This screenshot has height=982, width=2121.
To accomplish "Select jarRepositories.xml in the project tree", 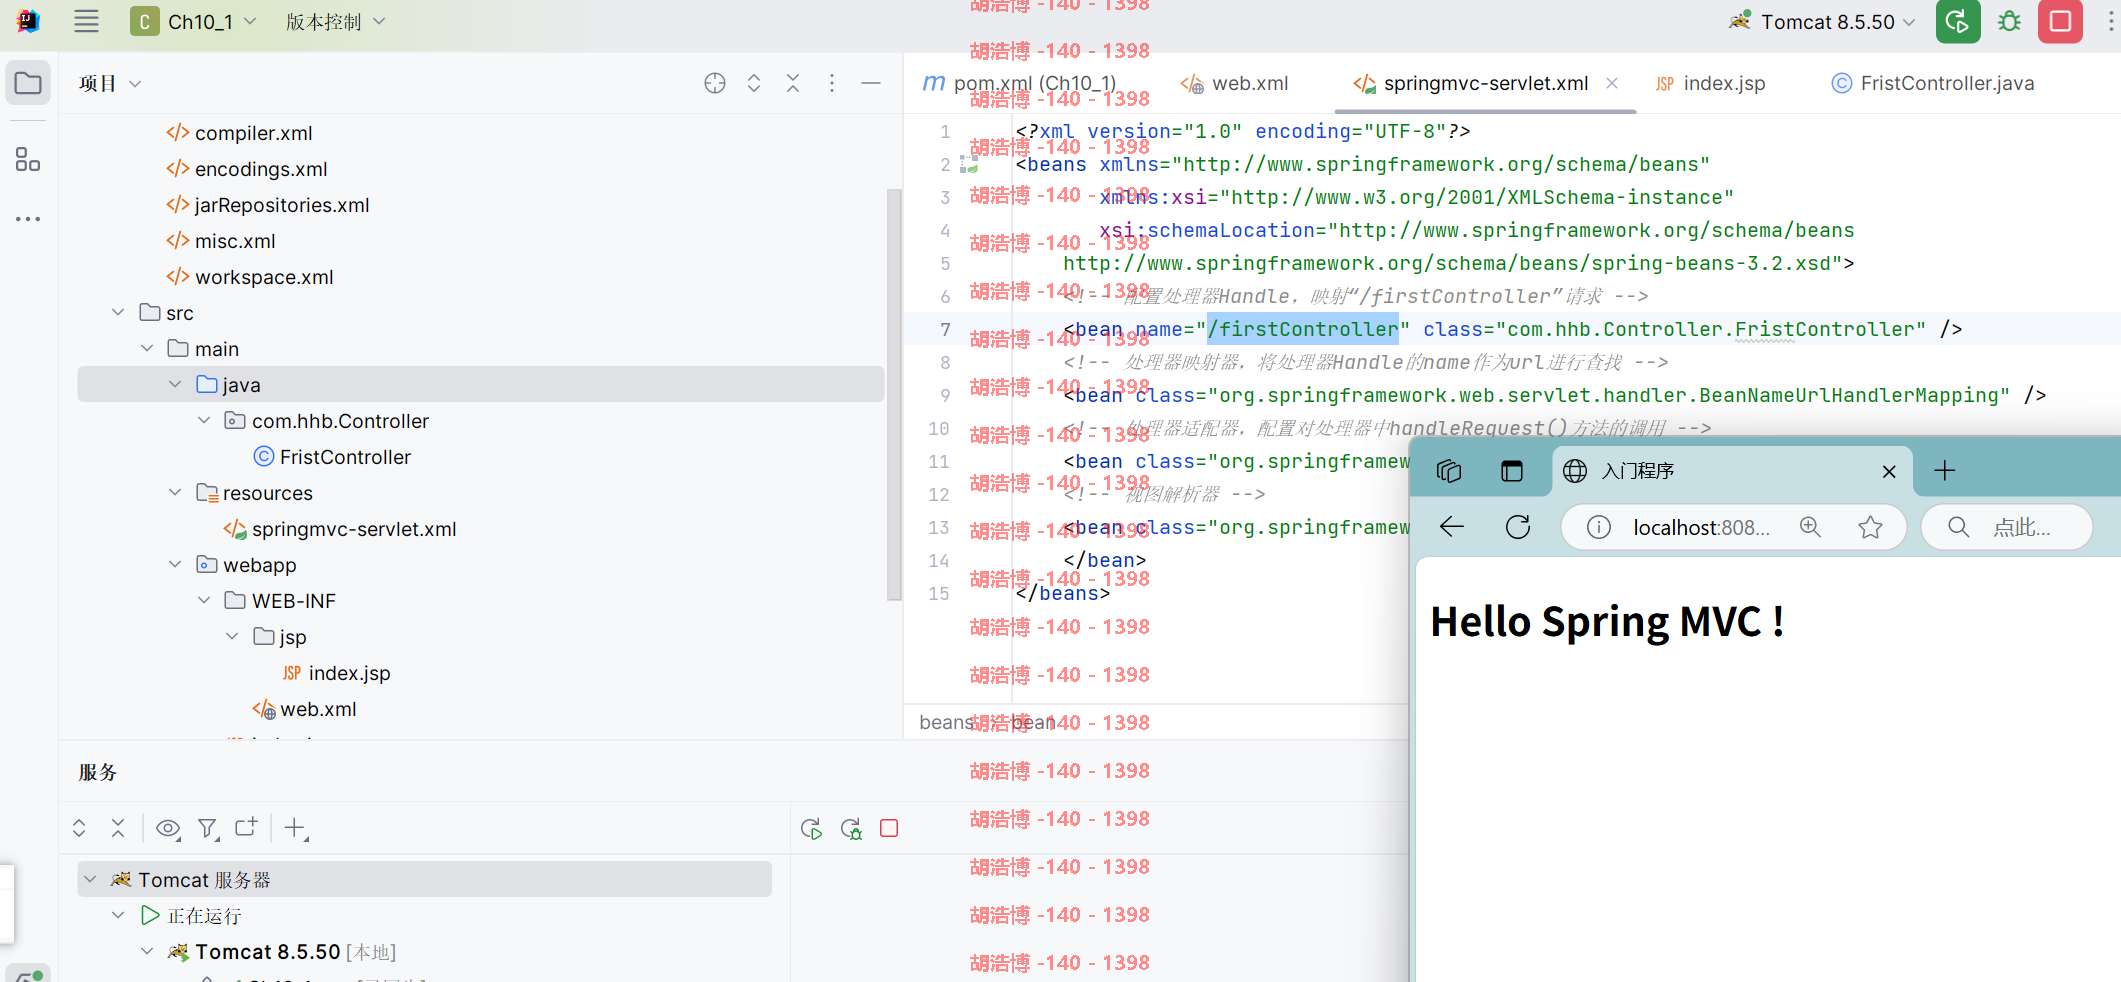I will 282,205.
